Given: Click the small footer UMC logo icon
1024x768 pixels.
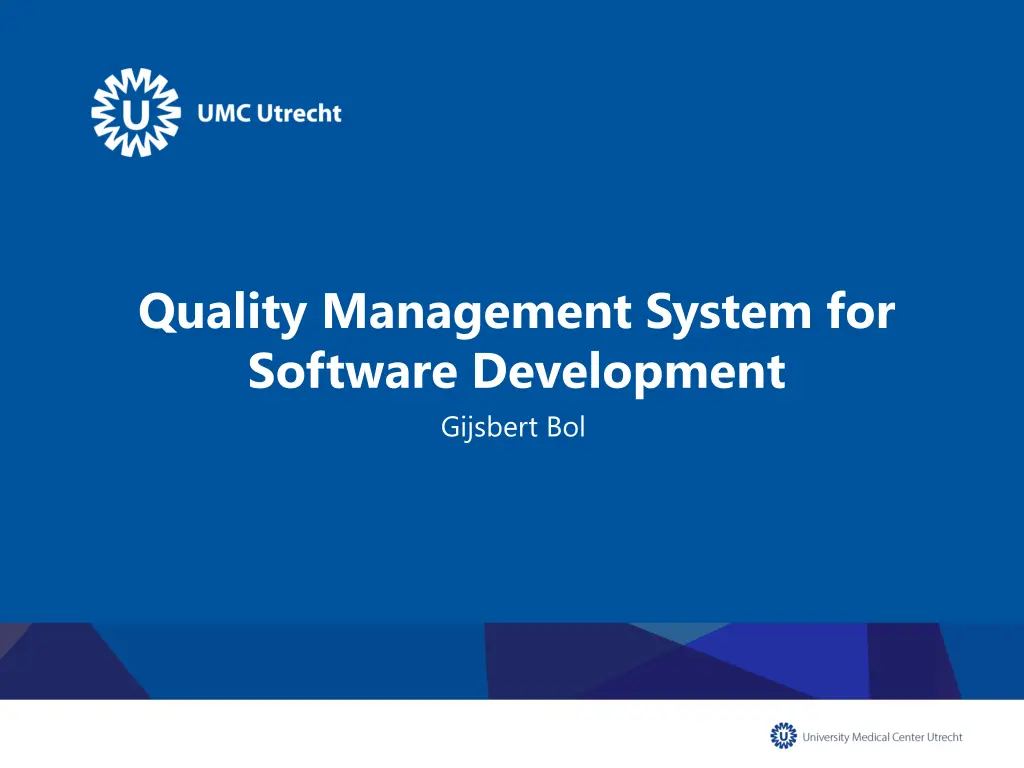Looking at the screenshot, I should click(783, 736).
